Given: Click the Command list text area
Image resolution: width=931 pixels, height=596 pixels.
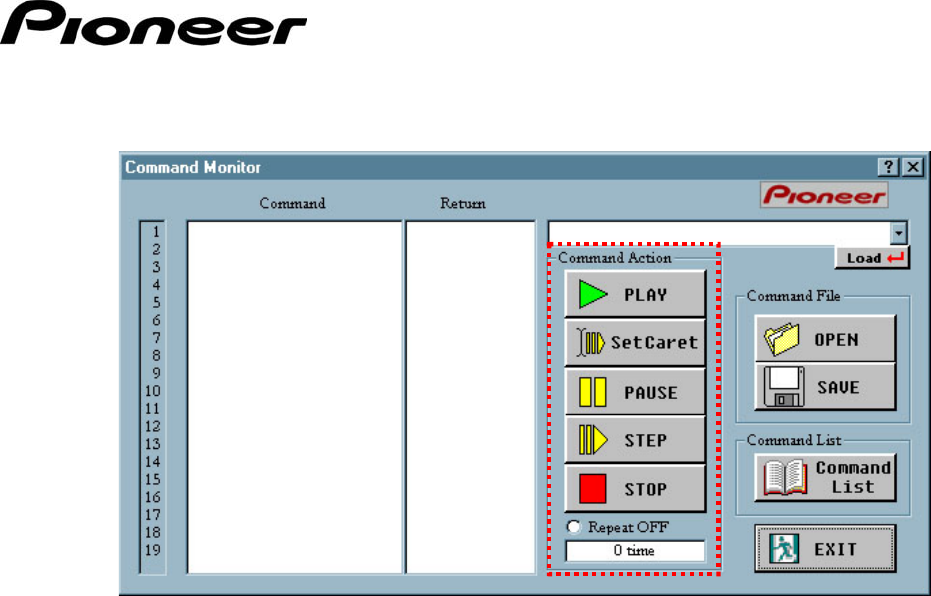Looking at the screenshot, I should tap(294, 397).
